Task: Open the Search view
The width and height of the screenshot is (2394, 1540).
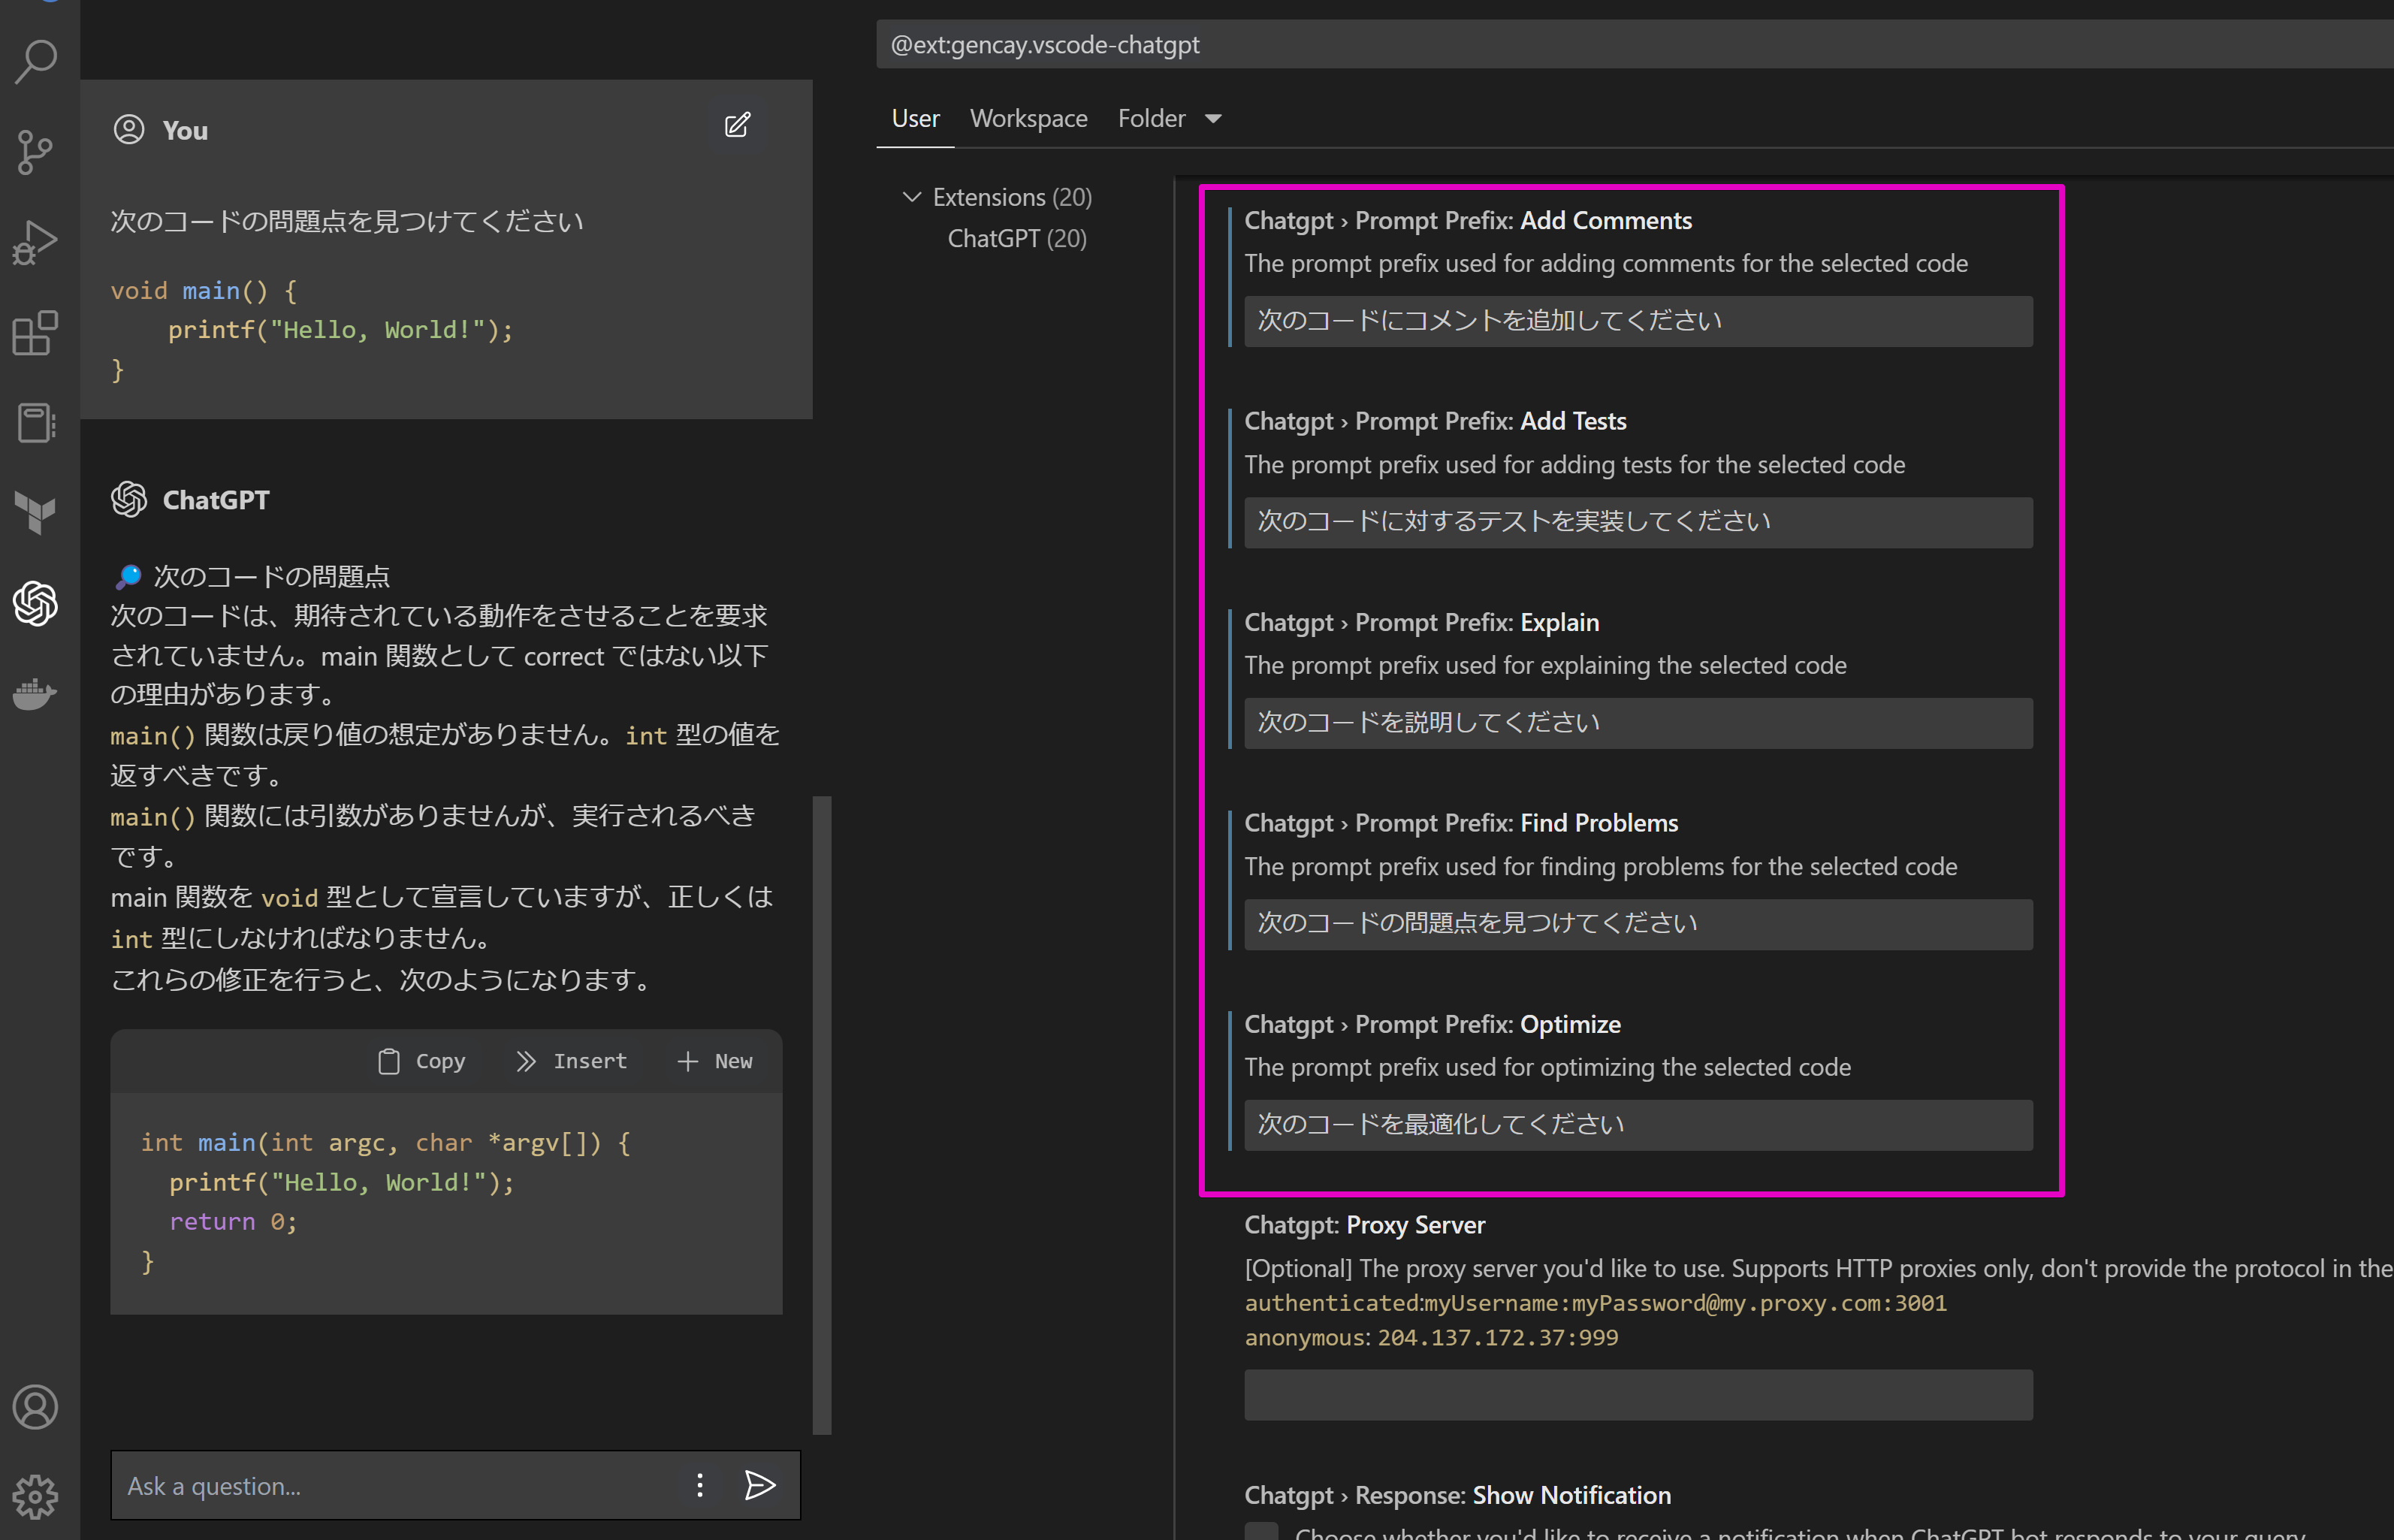Action: pyautogui.click(x=36, y=62)
